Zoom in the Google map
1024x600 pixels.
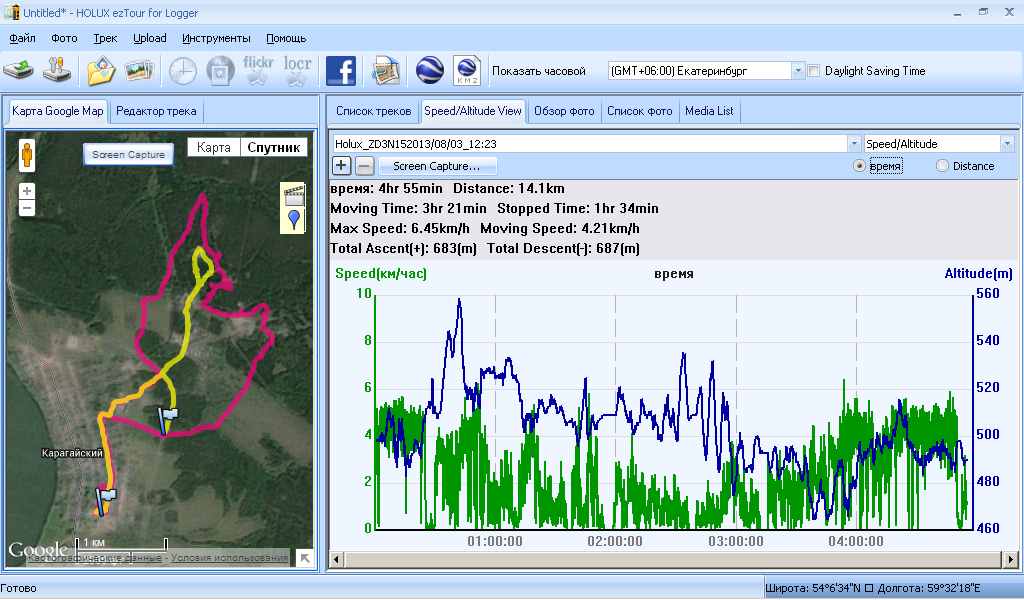27,191
